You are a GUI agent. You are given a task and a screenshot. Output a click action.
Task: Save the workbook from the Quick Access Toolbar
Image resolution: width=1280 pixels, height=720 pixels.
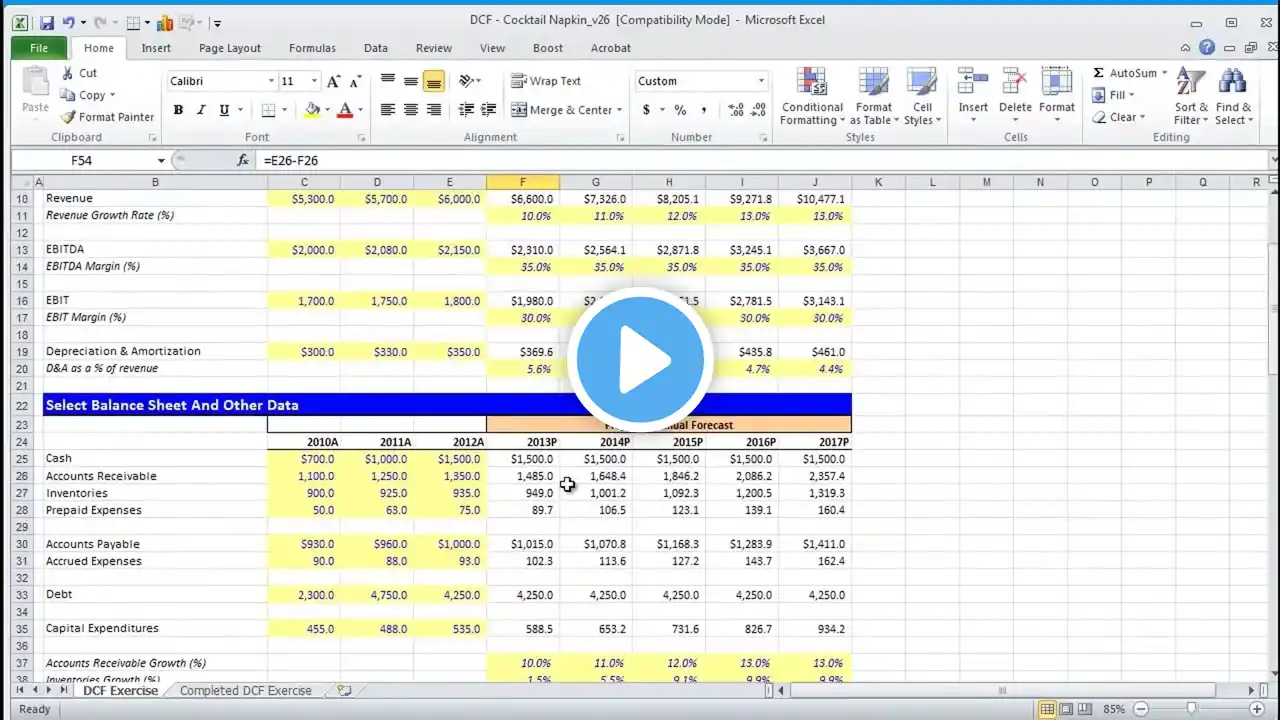click(47, 22)
